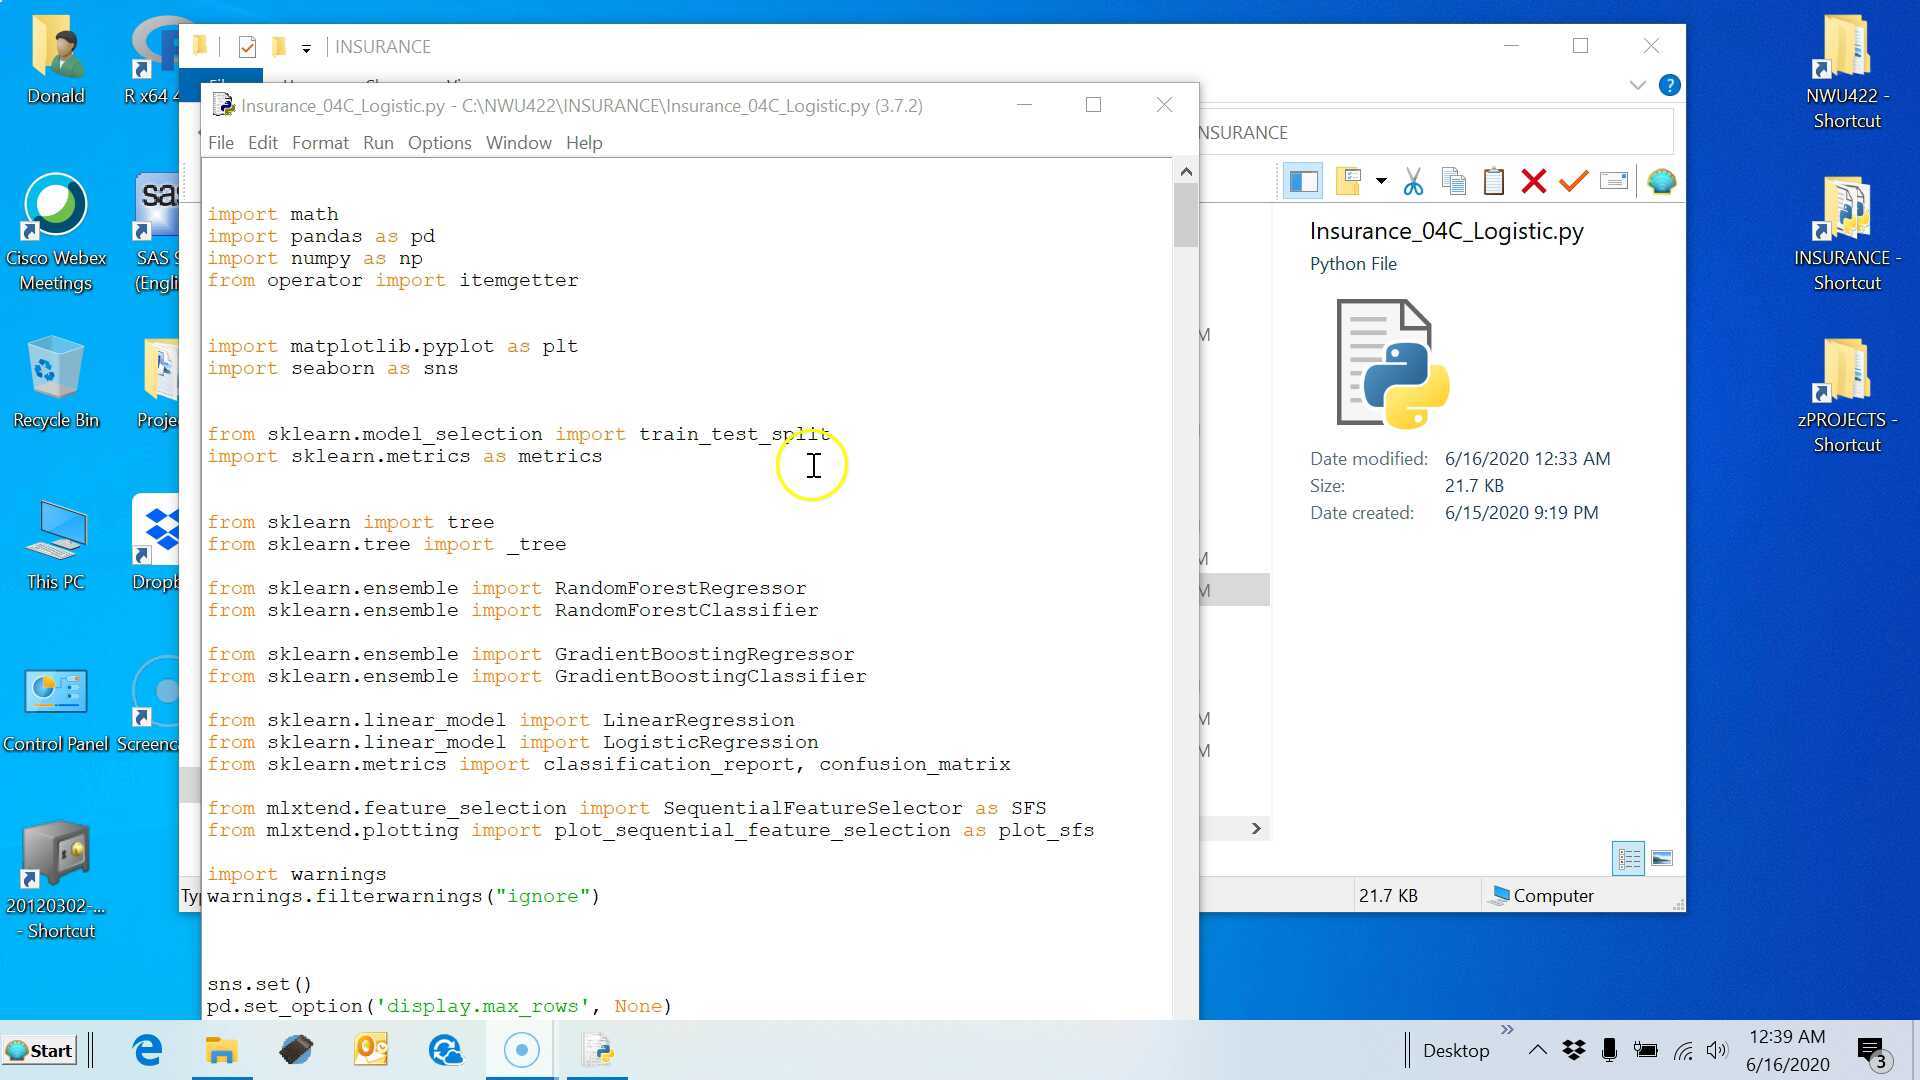This screenshot has height=1080, width=1920.
Task: Expand the folder chevron in the navigation pane
Action: click(x=1257, y=828)
